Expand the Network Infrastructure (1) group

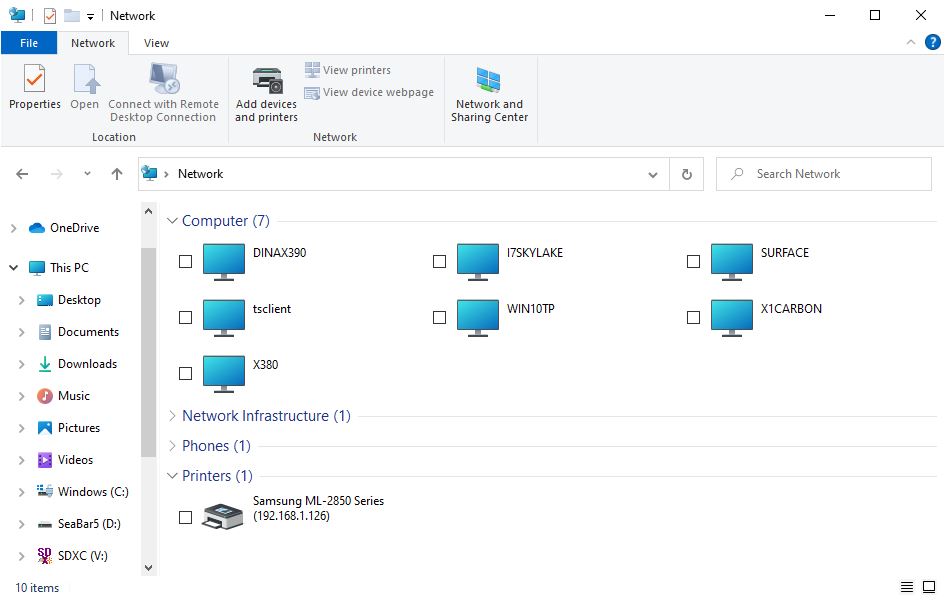(172, 416)
